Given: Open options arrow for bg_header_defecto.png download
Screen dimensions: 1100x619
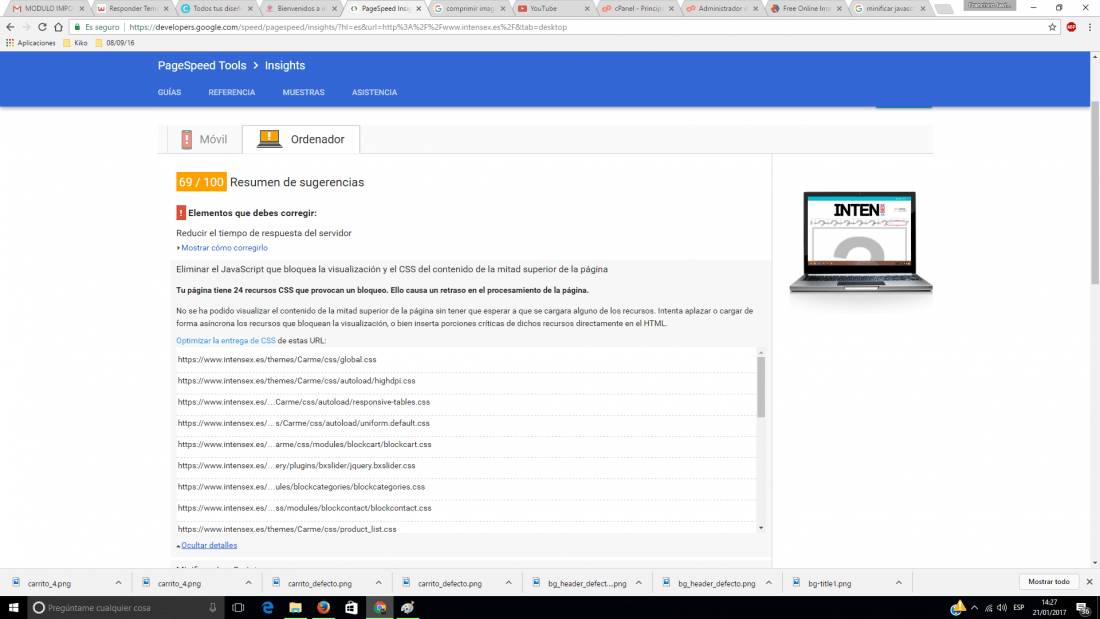Looking at the screenshot, I should 769,583.
